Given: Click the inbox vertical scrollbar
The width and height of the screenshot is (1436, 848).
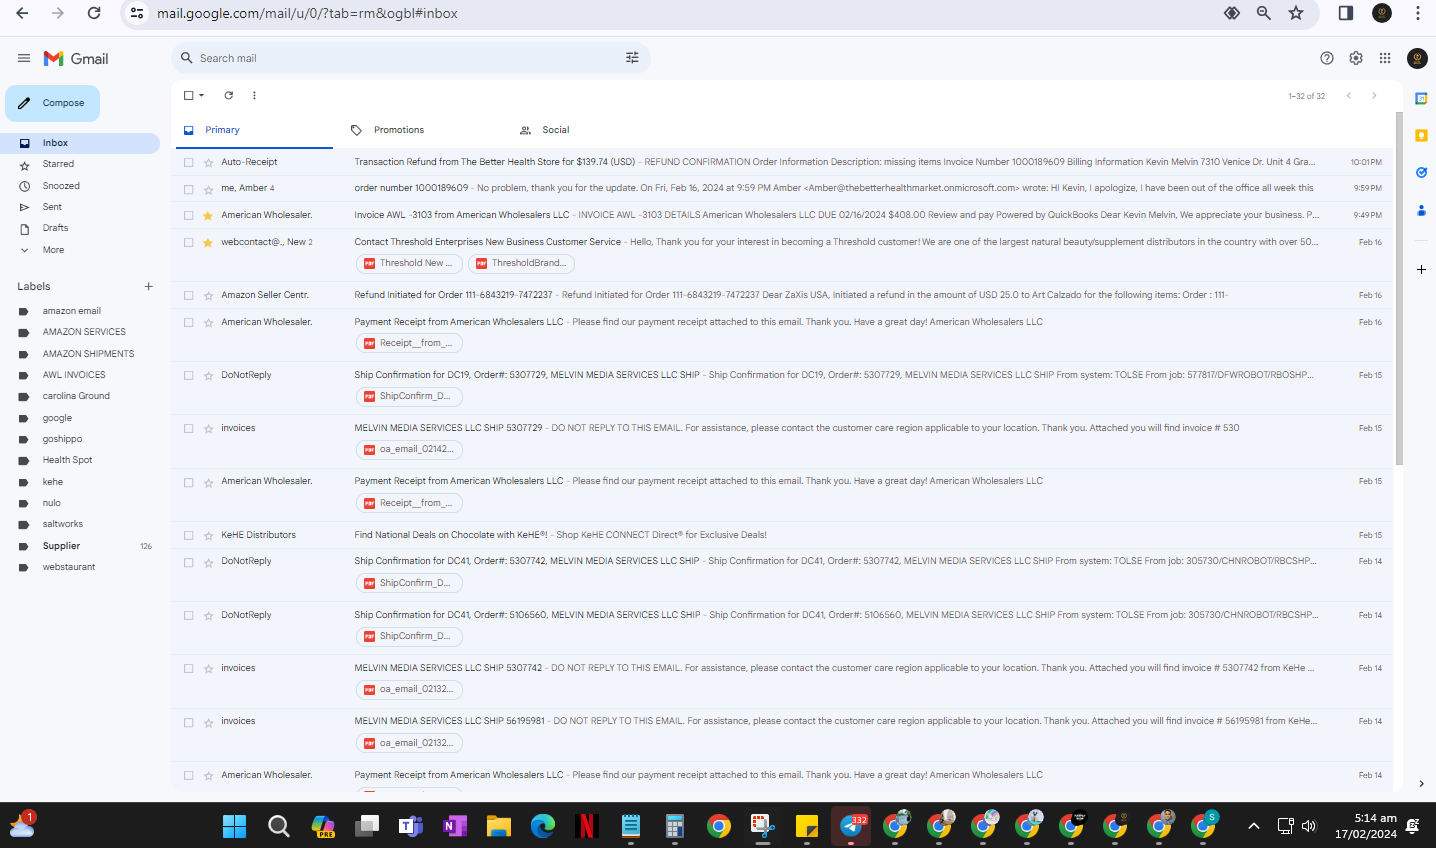Looking at the screenshot, I should click(x=1399, y=288).
